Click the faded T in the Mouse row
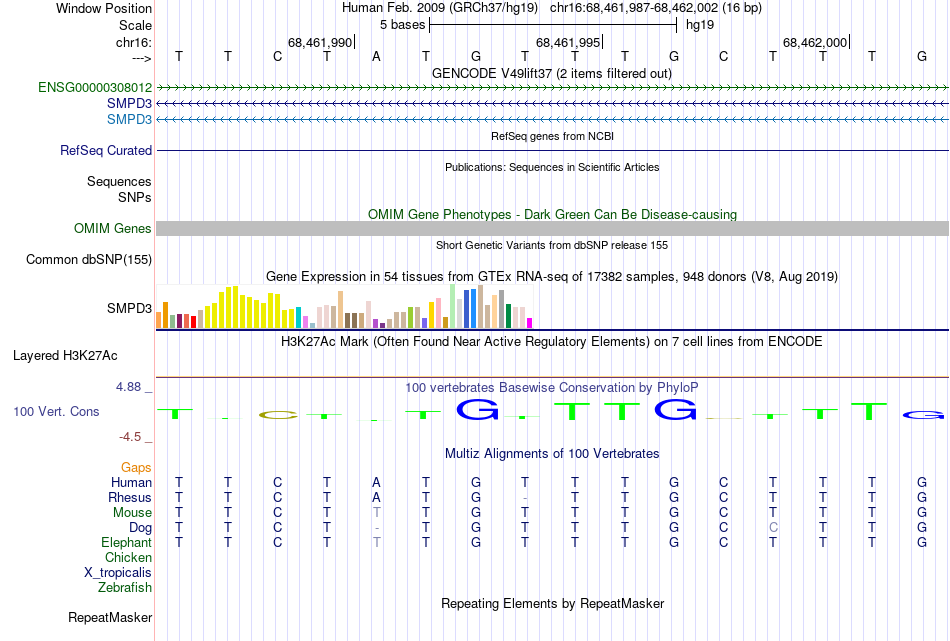950x641 pixels. tap(376, 513)
